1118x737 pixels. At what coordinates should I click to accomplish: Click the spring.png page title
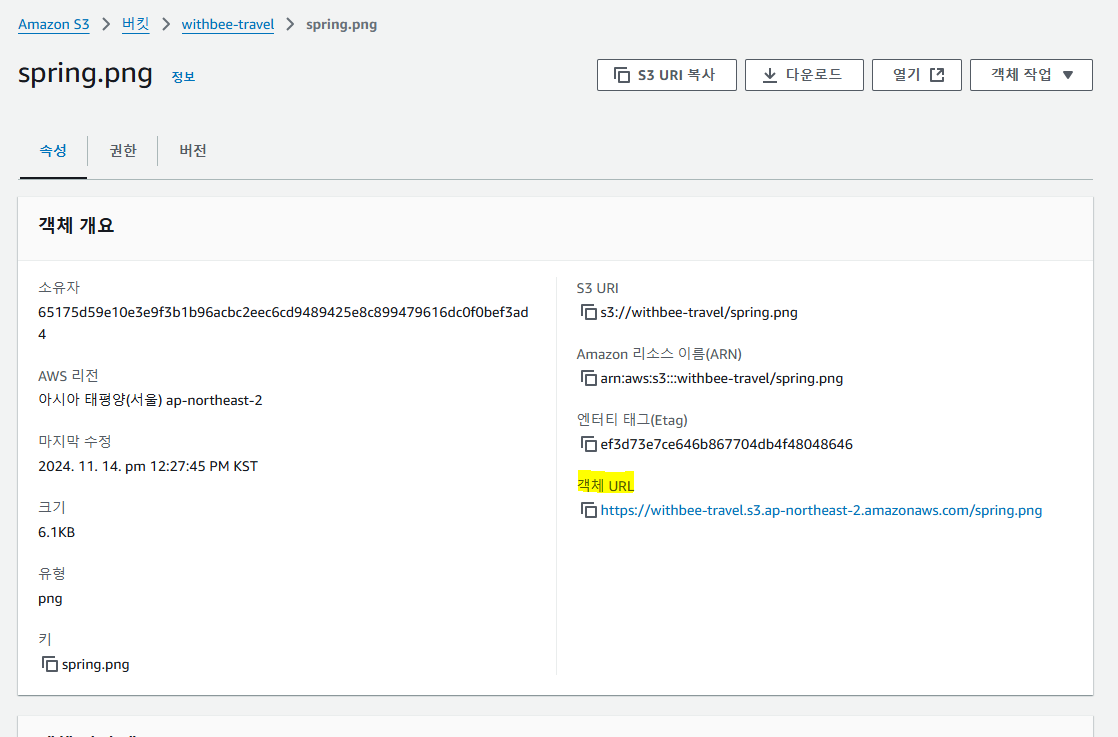pyautogui.click(x=85, y=73)
